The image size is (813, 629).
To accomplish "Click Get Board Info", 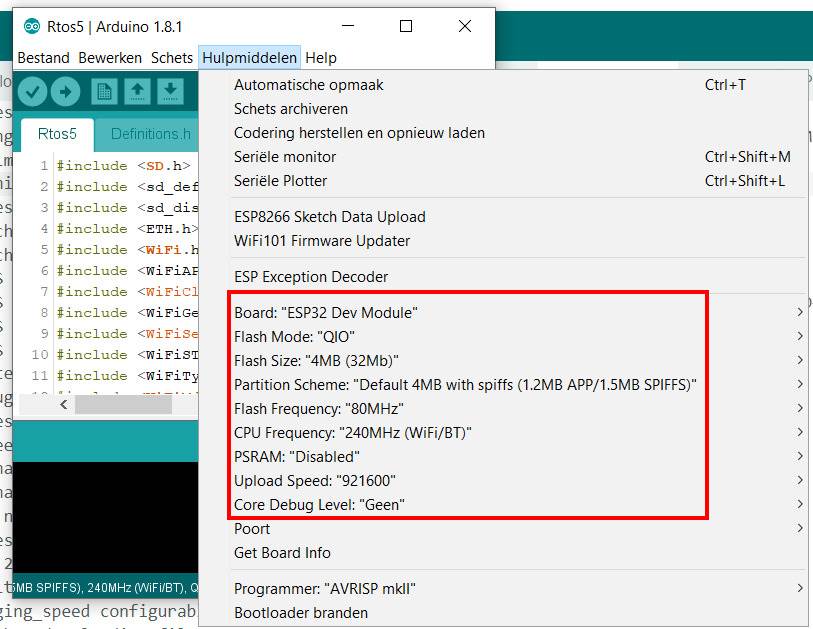I will pyautogui.click(x=282, y=553).
